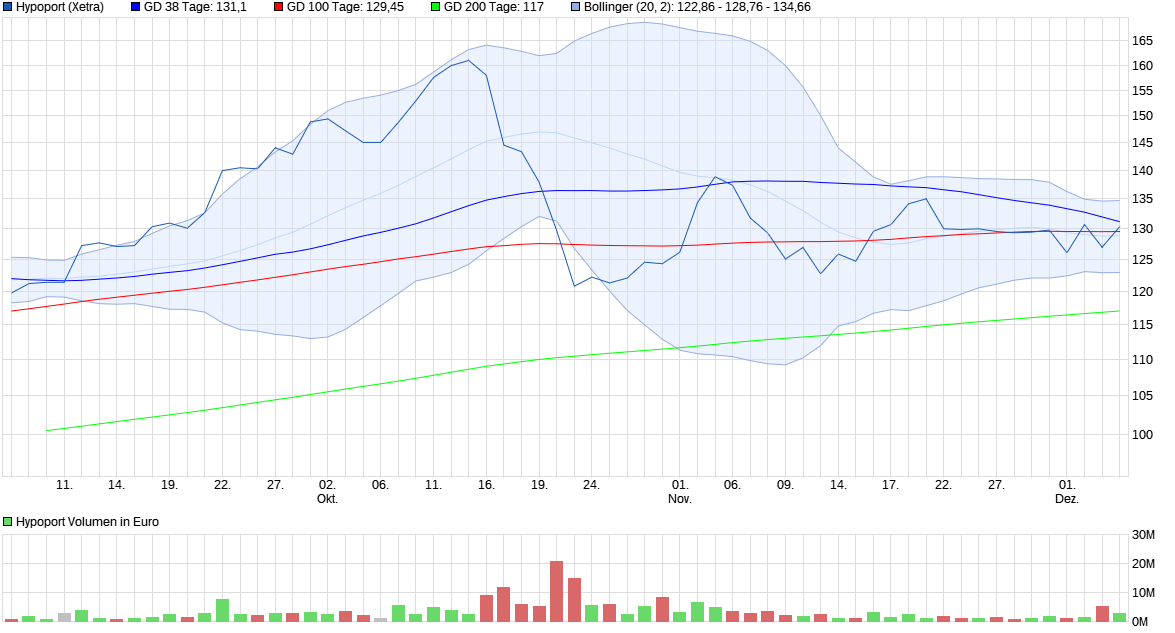Click the '02. Okt.' date axis label

[x=327, y=492]
